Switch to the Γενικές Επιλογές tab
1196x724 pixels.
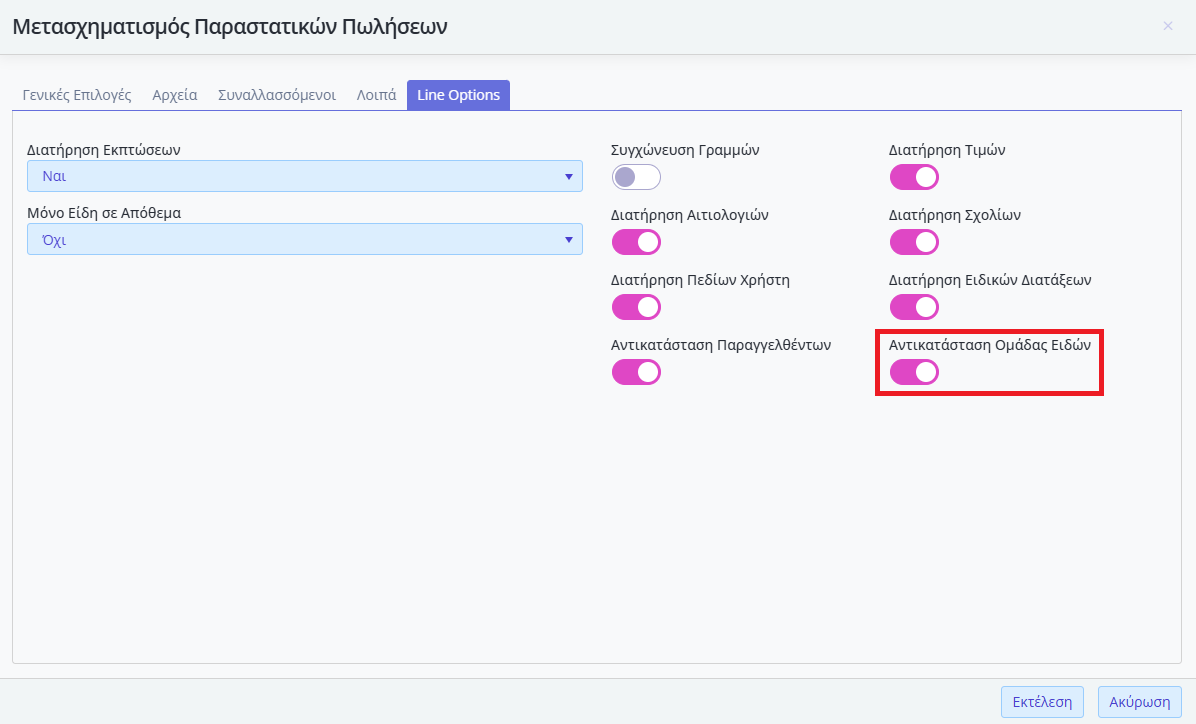pyautogui.click(x=77, y=96)
